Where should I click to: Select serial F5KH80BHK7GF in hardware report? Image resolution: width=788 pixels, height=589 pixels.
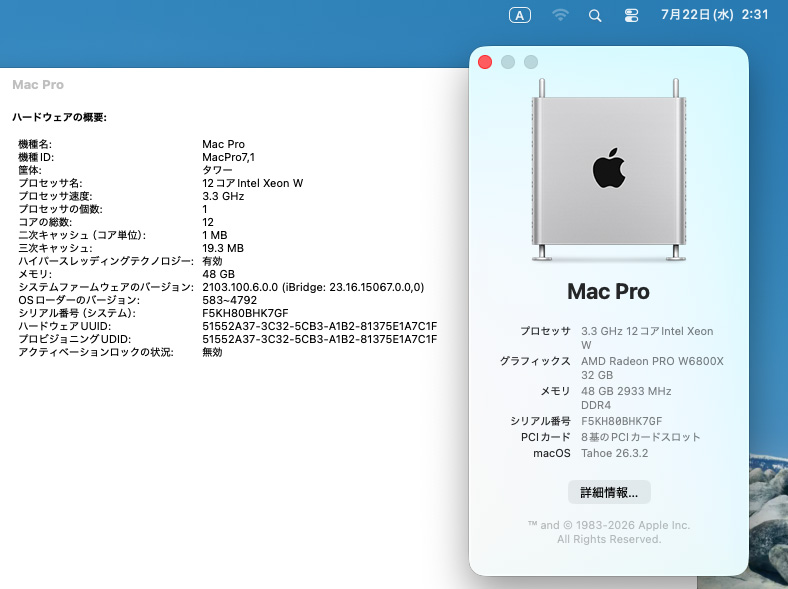click(245, 314)
